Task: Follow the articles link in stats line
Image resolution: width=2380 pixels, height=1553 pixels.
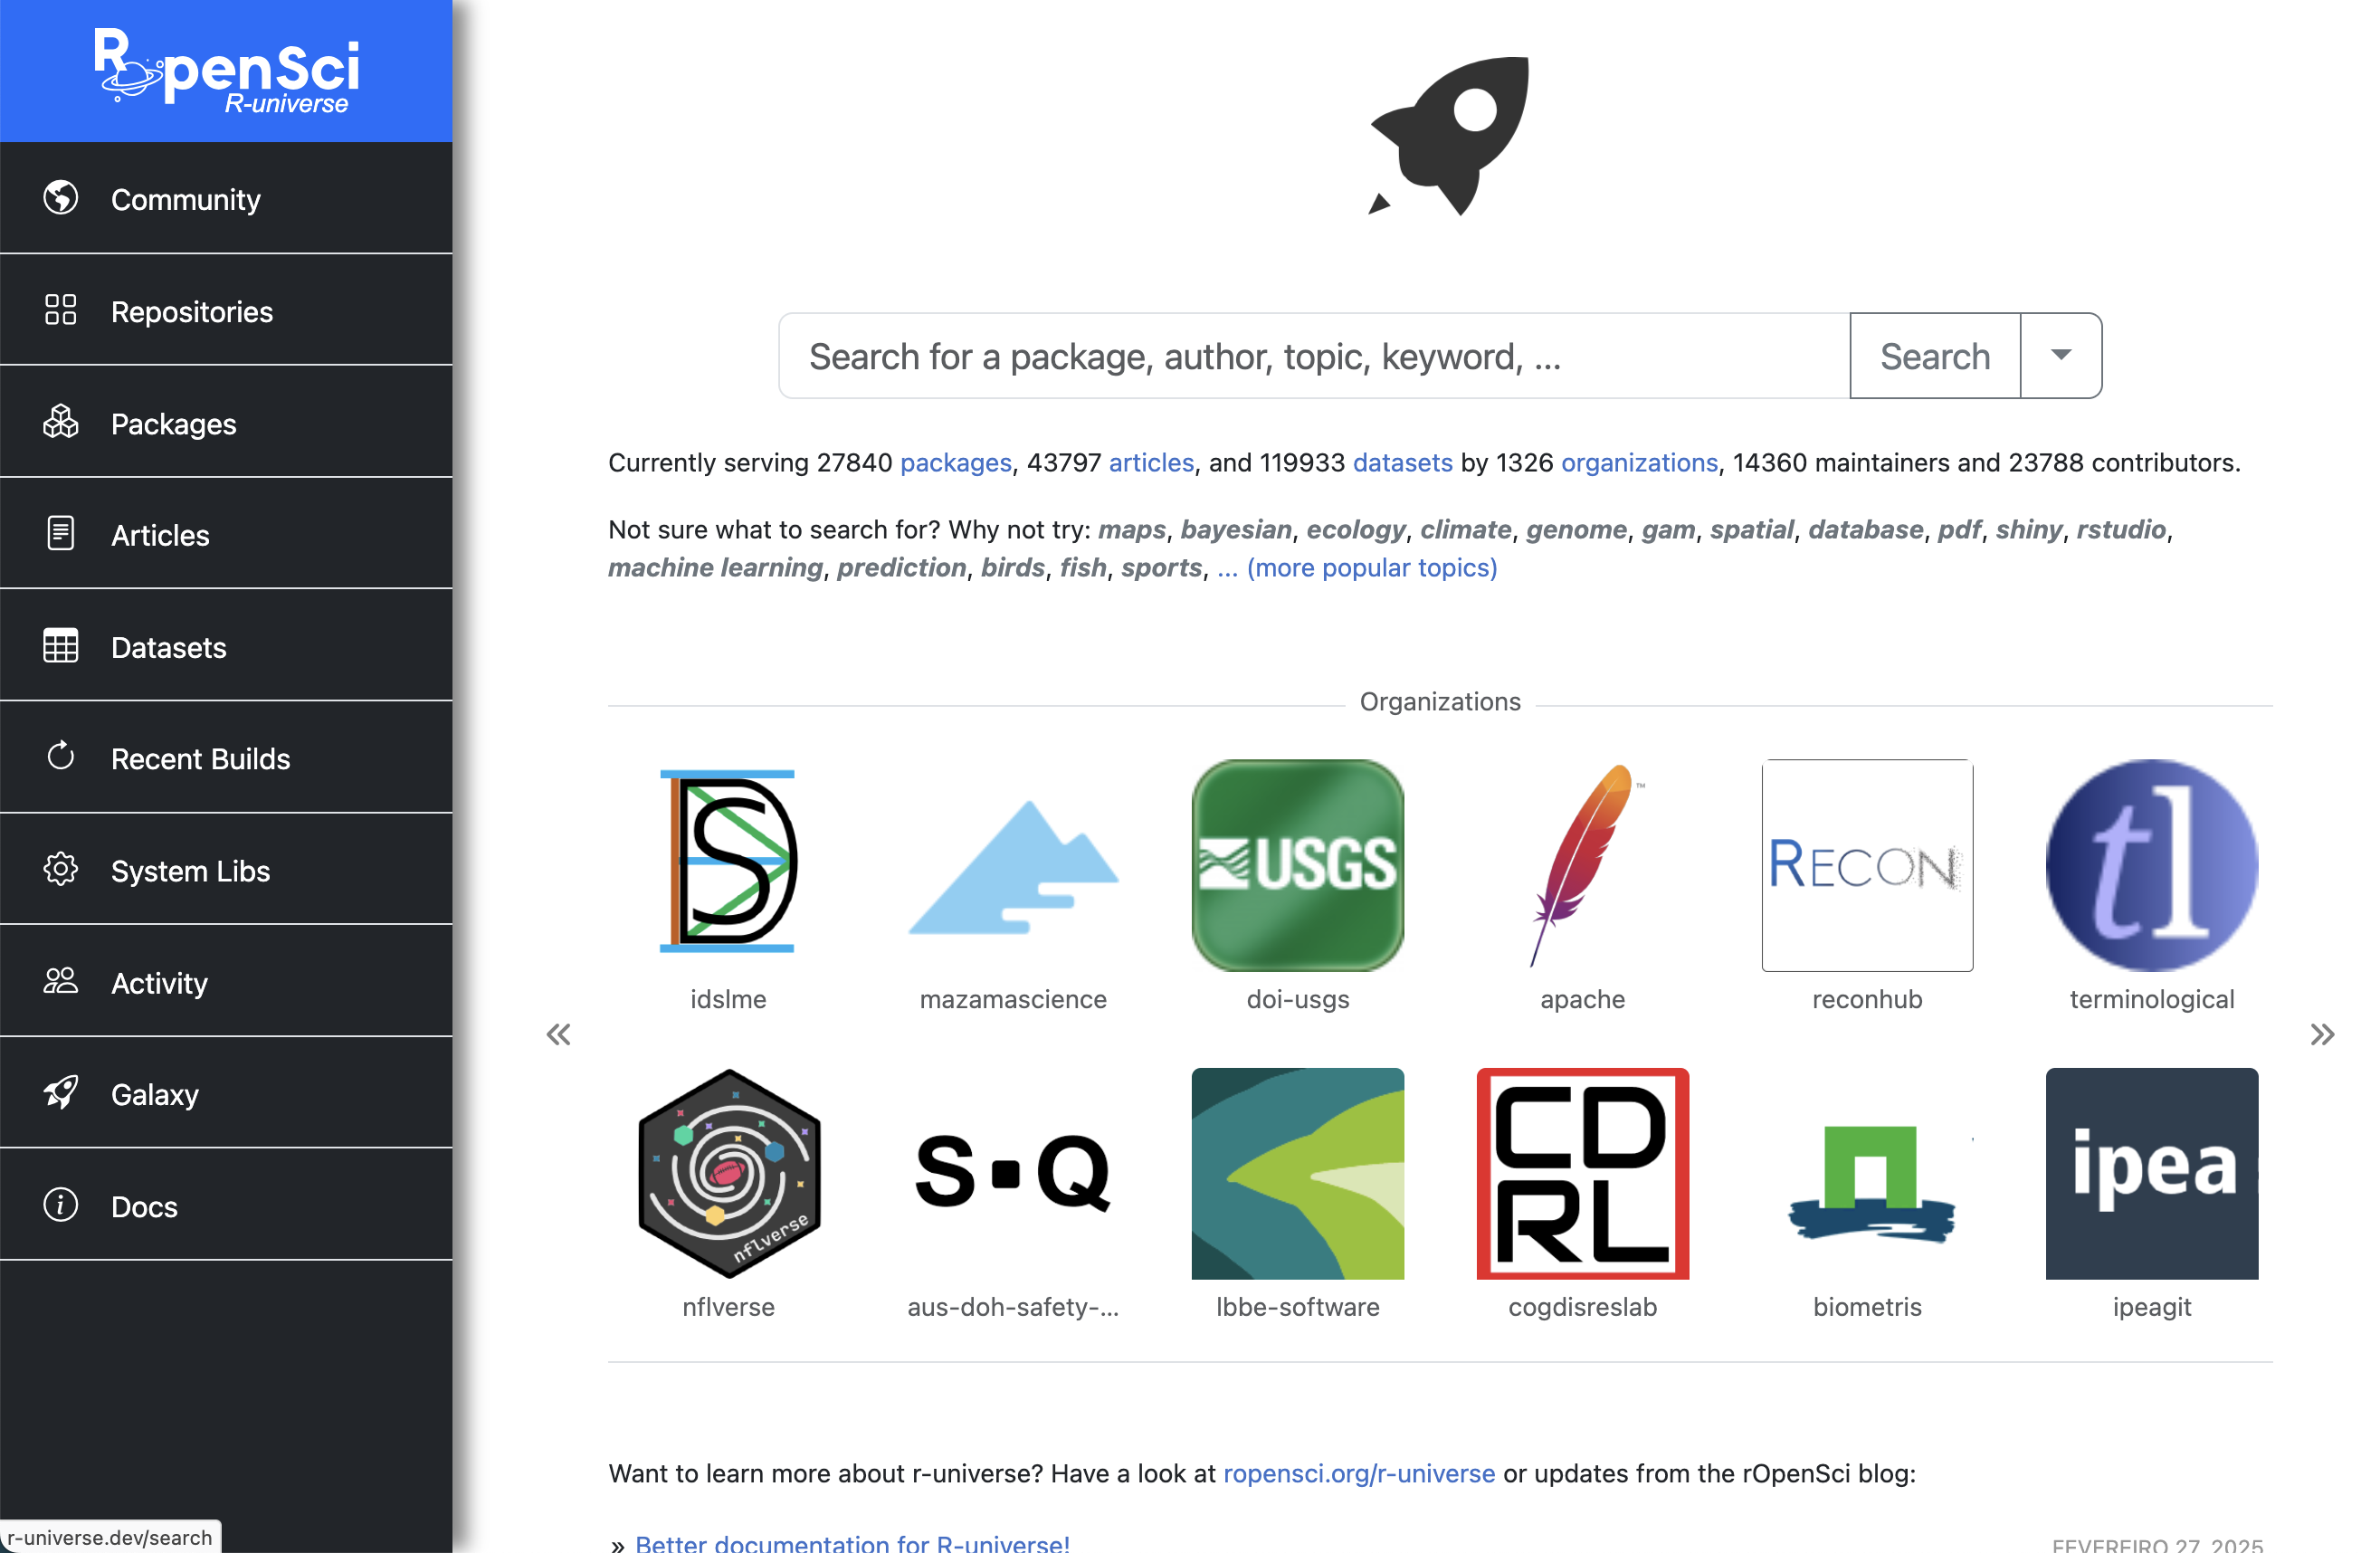Action: pyautogui.click(x=1151, y=462)
